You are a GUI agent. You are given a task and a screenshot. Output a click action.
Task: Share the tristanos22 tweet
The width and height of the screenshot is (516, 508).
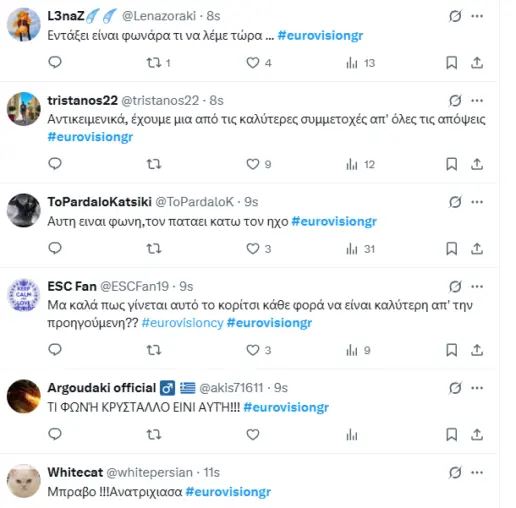[x=477, y=164]
